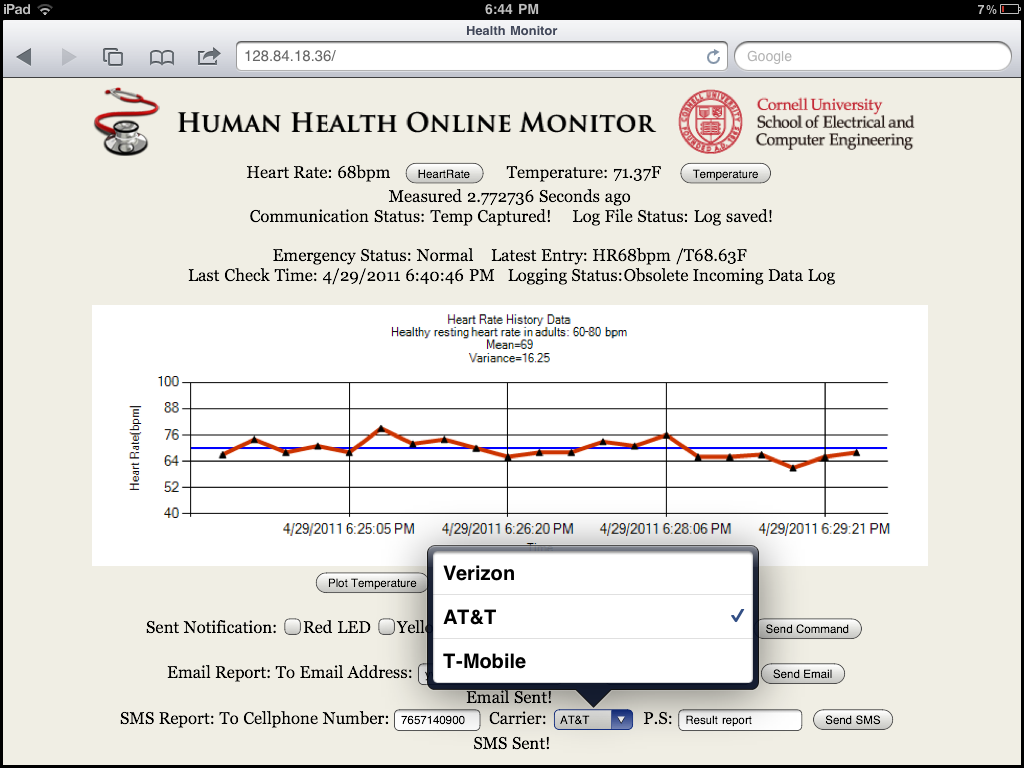Choose AT&T in the carrier list

593,616
